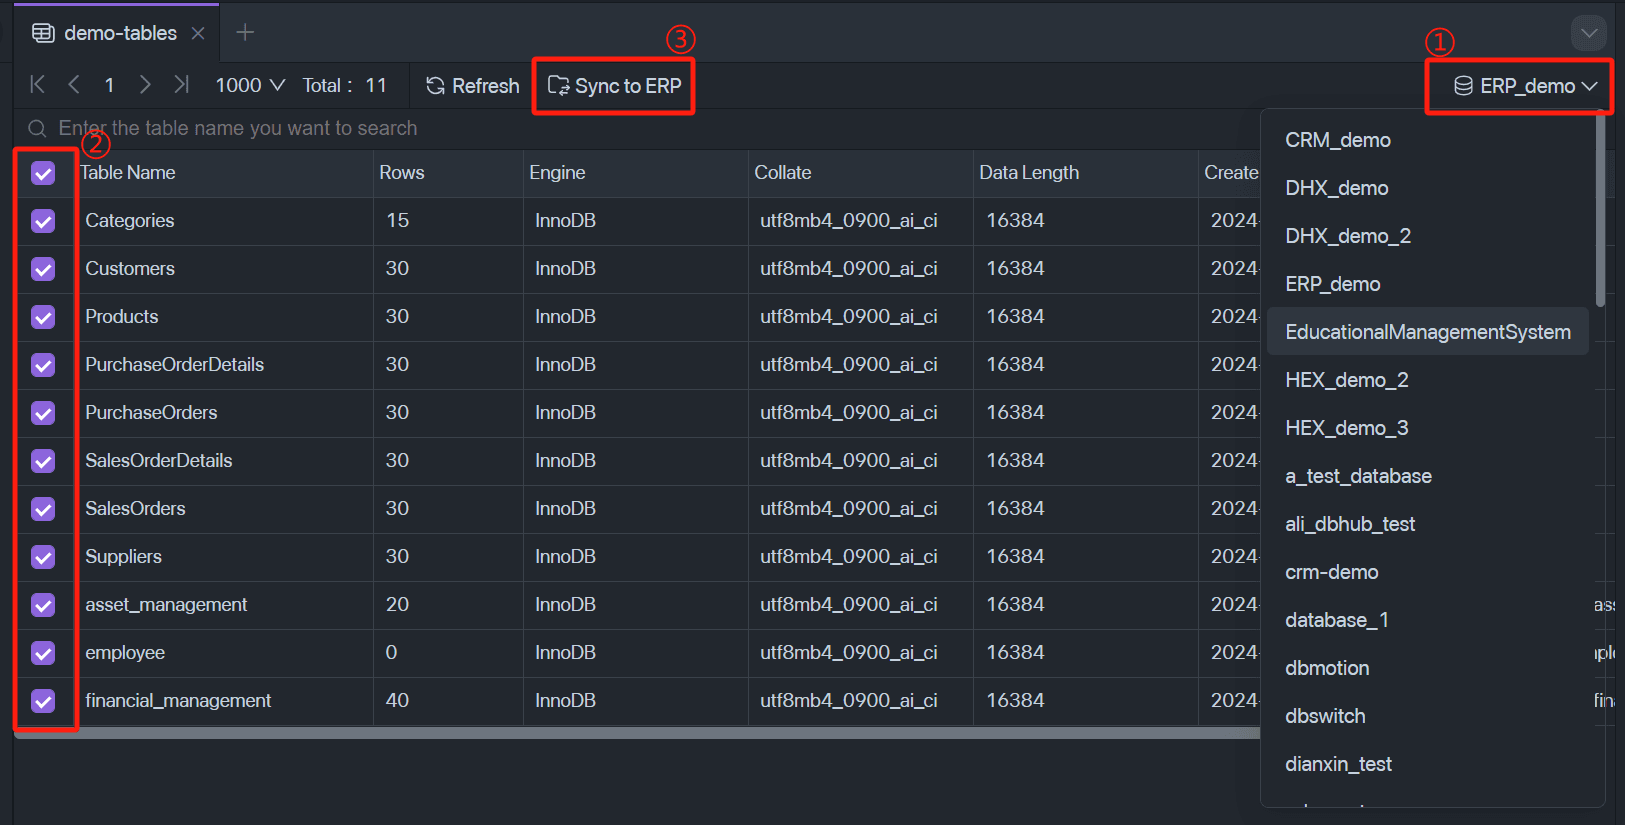Click the search magnifier icon

[x=37, y=129]
